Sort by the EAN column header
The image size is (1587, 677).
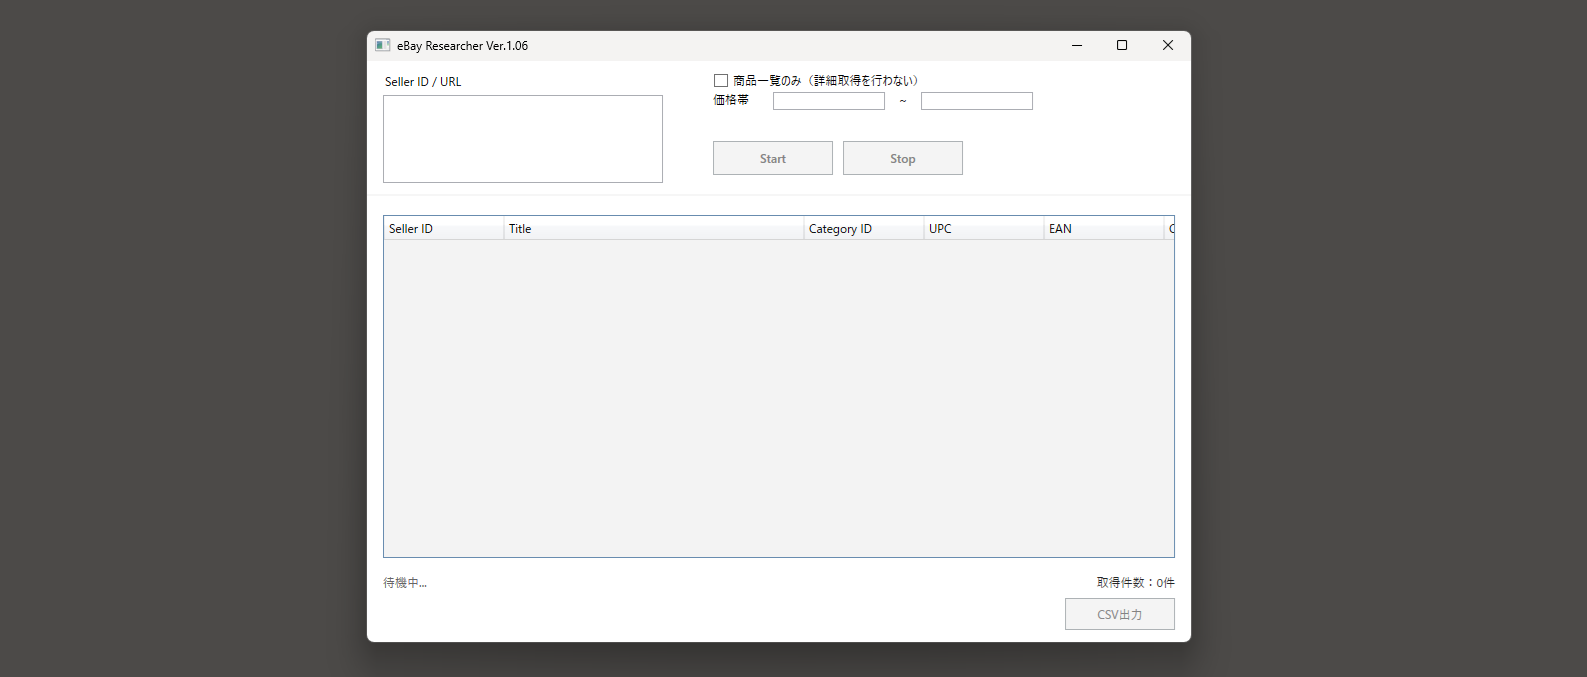point(1104,229)
